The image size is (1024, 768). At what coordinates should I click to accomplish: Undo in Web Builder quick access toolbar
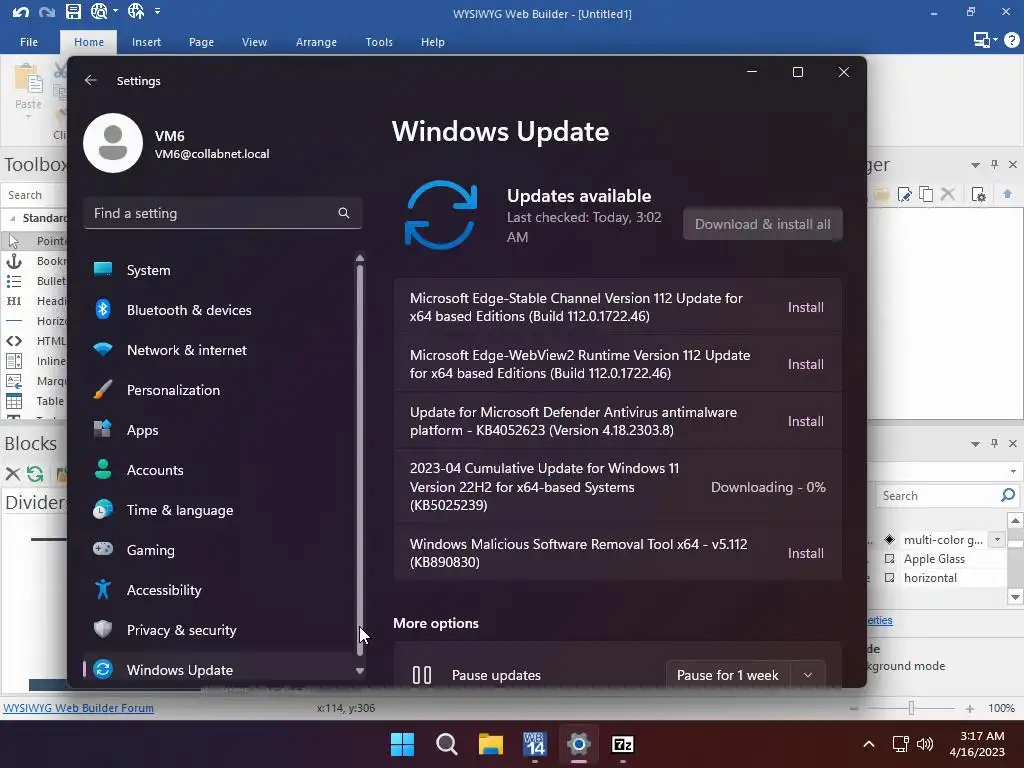coord(20,12)
